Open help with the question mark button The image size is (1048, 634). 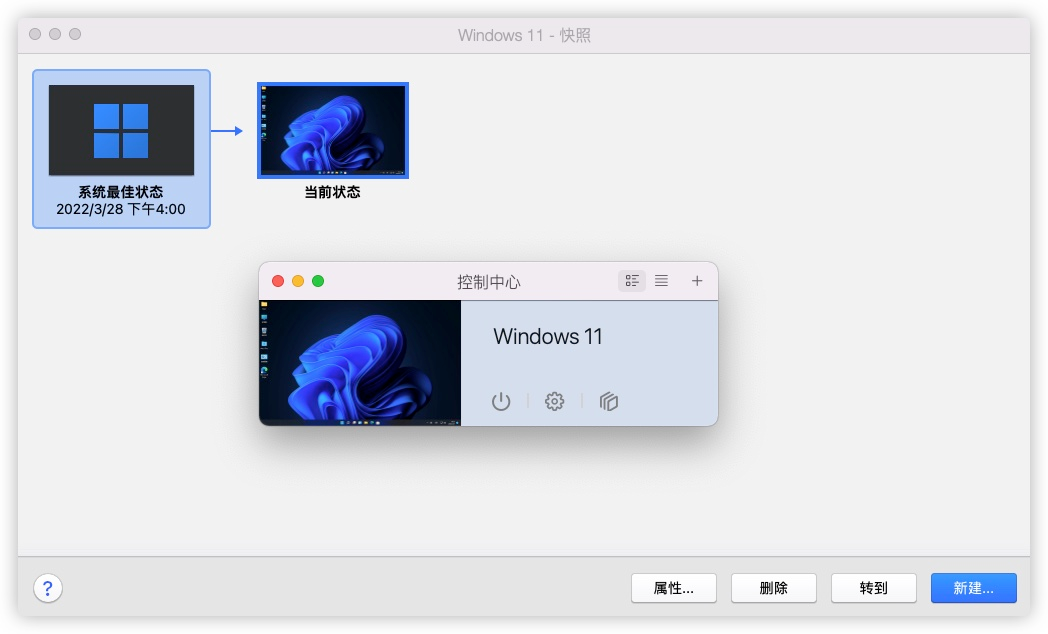click(47, 589)
